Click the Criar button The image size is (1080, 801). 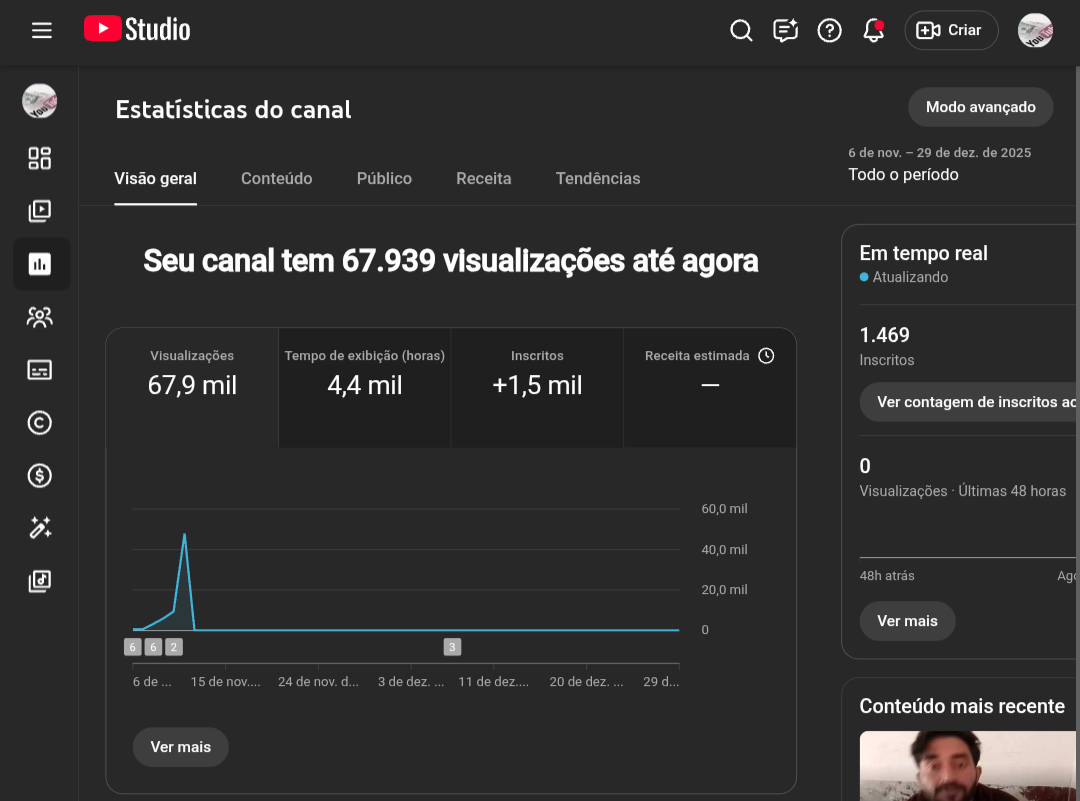click(x=950, y=30)
